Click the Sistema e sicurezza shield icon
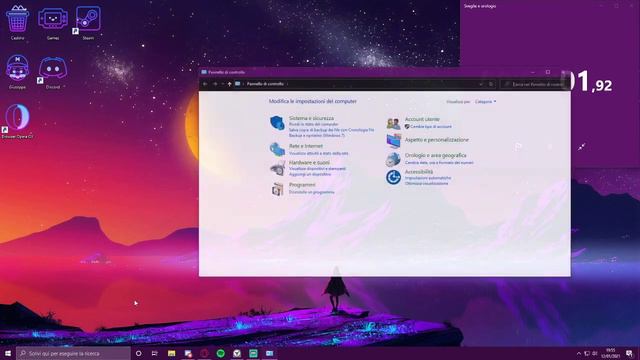Viewport: 640px width, 360px height. point(277,122)
